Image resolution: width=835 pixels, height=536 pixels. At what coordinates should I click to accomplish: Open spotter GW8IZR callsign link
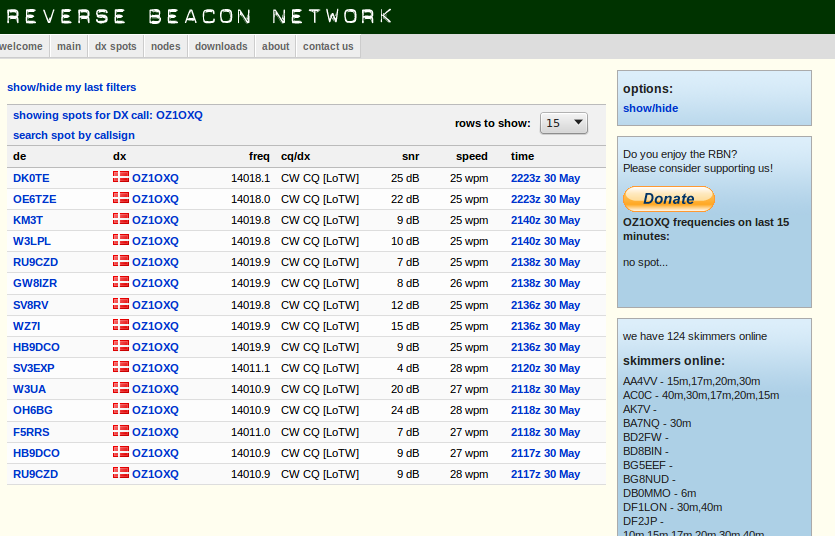coord(35,283)
